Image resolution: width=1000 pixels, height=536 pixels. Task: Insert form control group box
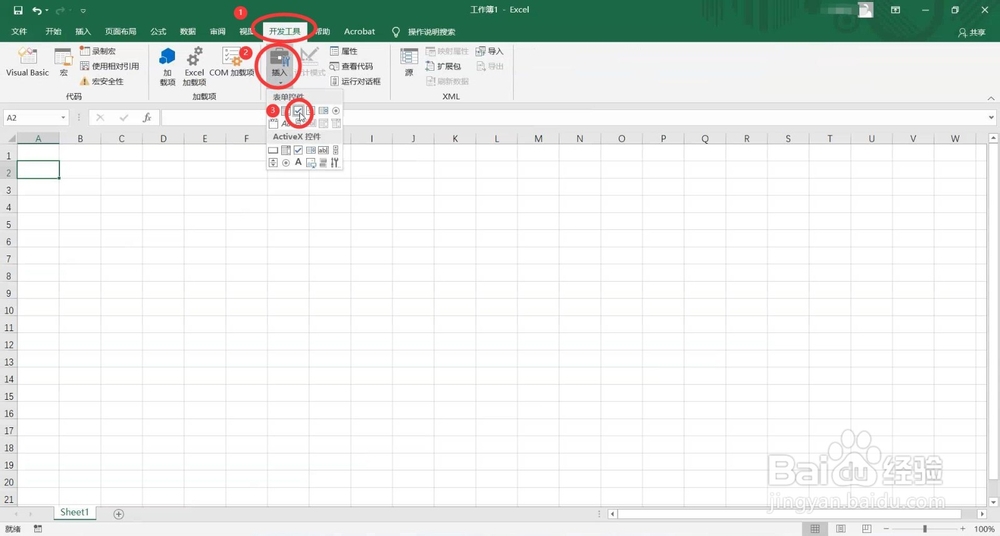pos(273,123)
